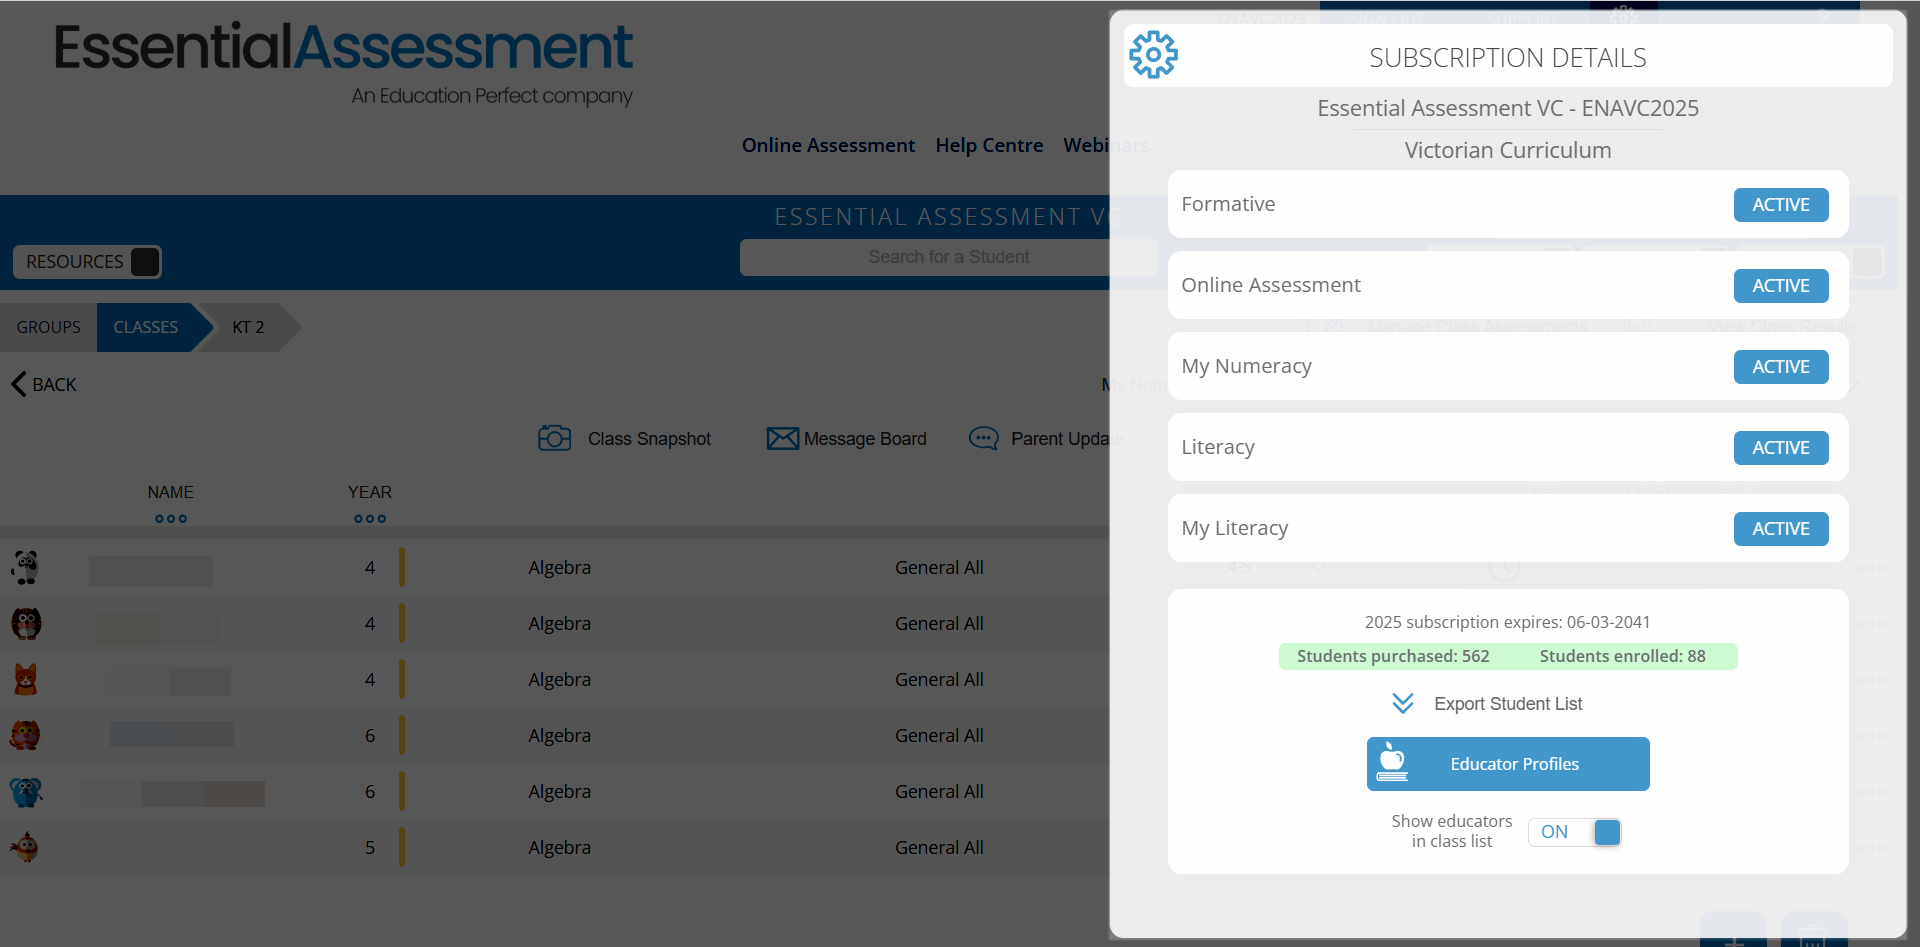1920x947 pixels.
Task: Click Essential Assessment VC - ENAVC2025 text
Action: (1508, 108)
